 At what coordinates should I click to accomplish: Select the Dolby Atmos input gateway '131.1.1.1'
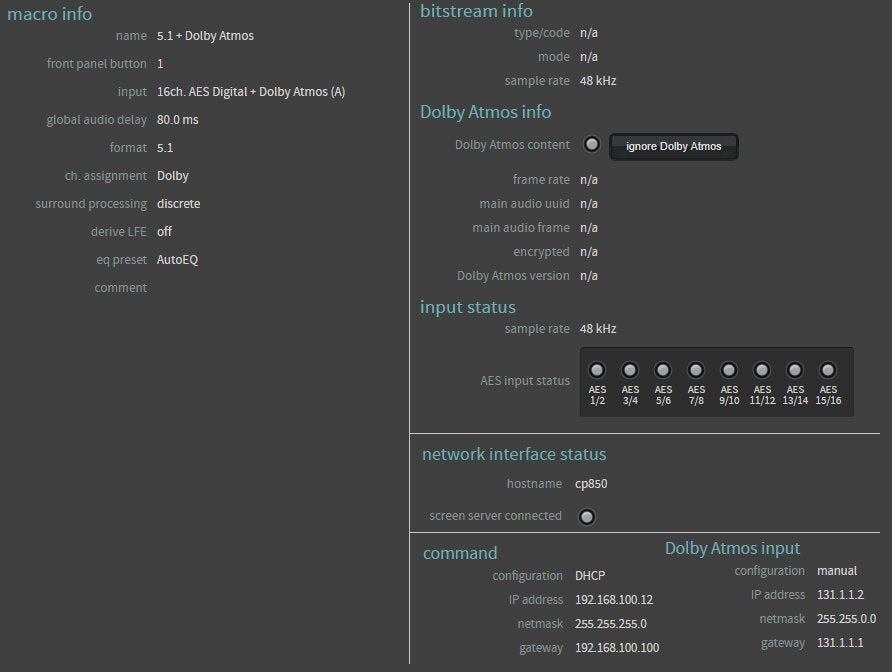(x=840, y=642)
